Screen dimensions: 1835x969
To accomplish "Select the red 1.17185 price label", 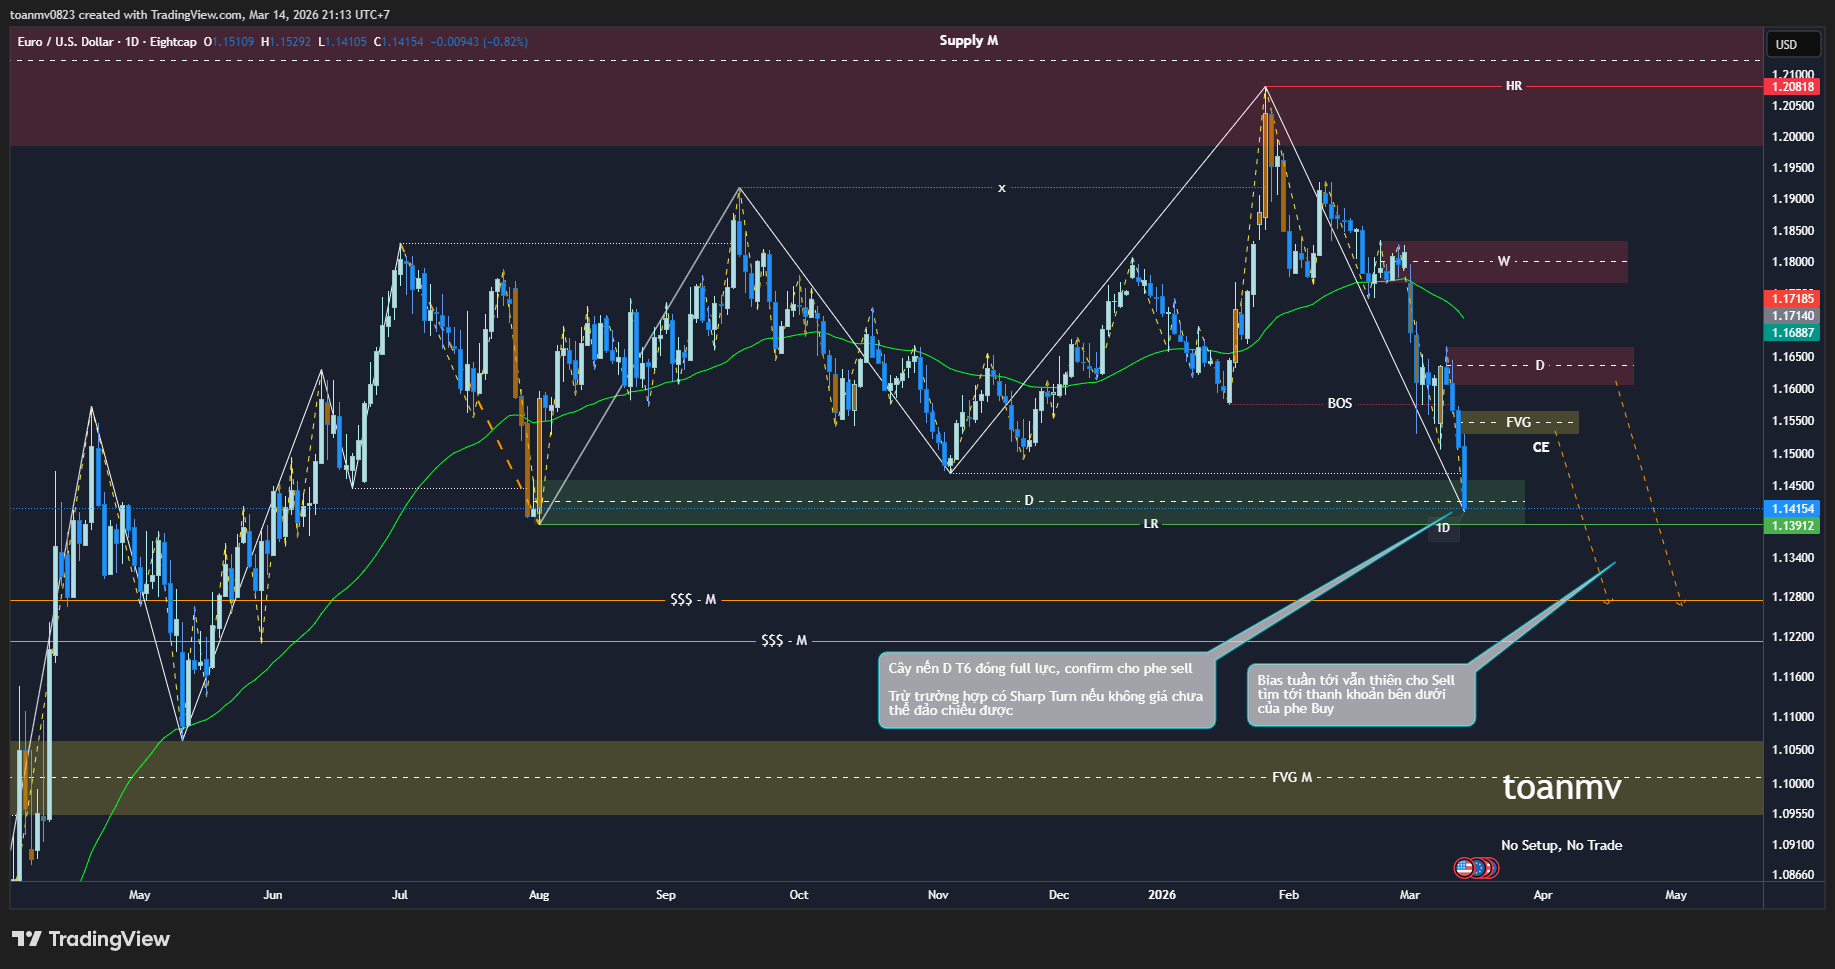I will pyautogui.click(x=1793, y=298).
